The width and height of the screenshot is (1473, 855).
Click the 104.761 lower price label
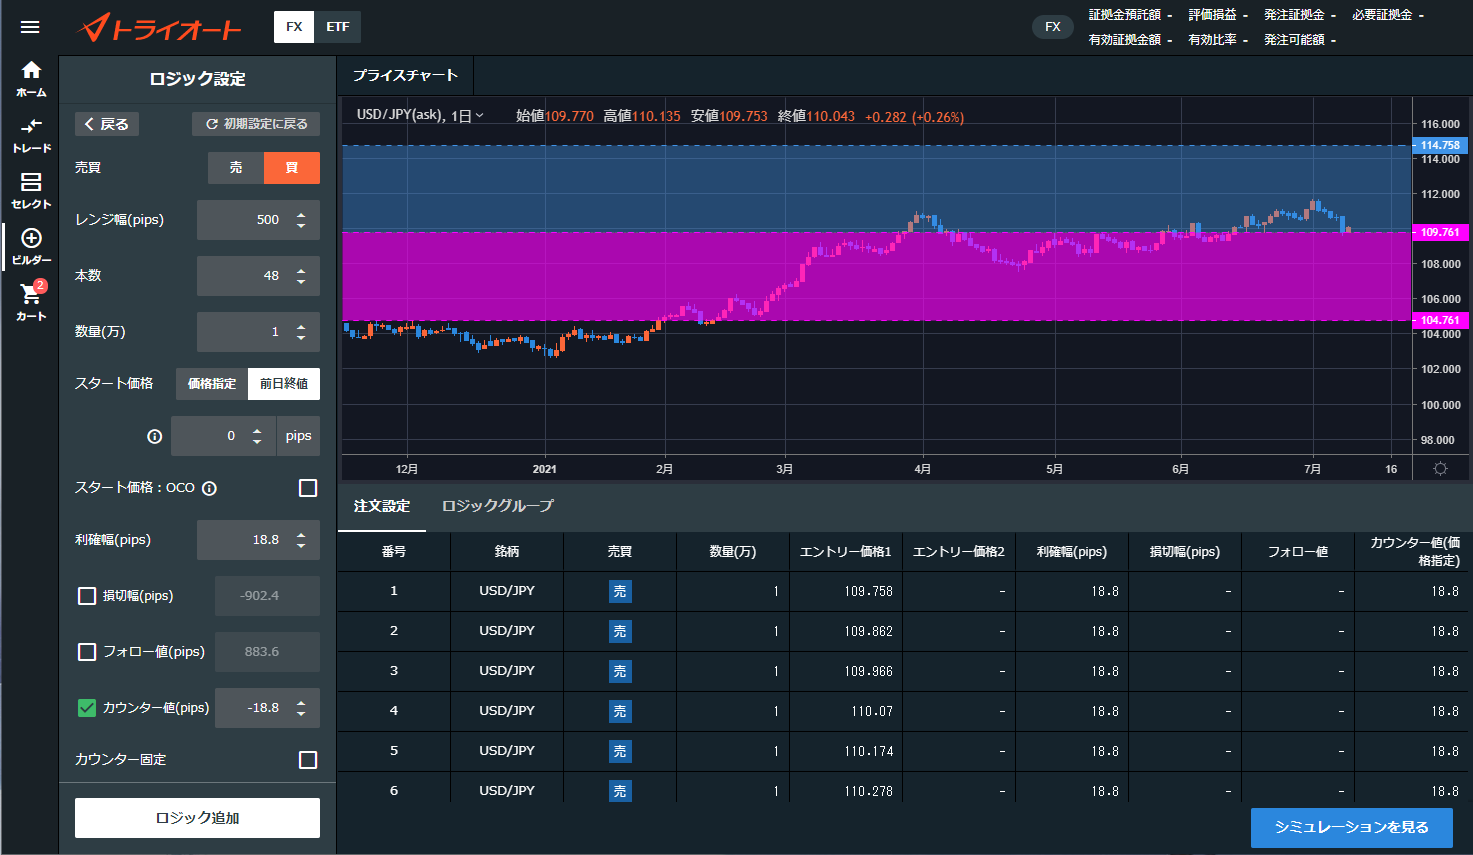tap(1440, 320)
